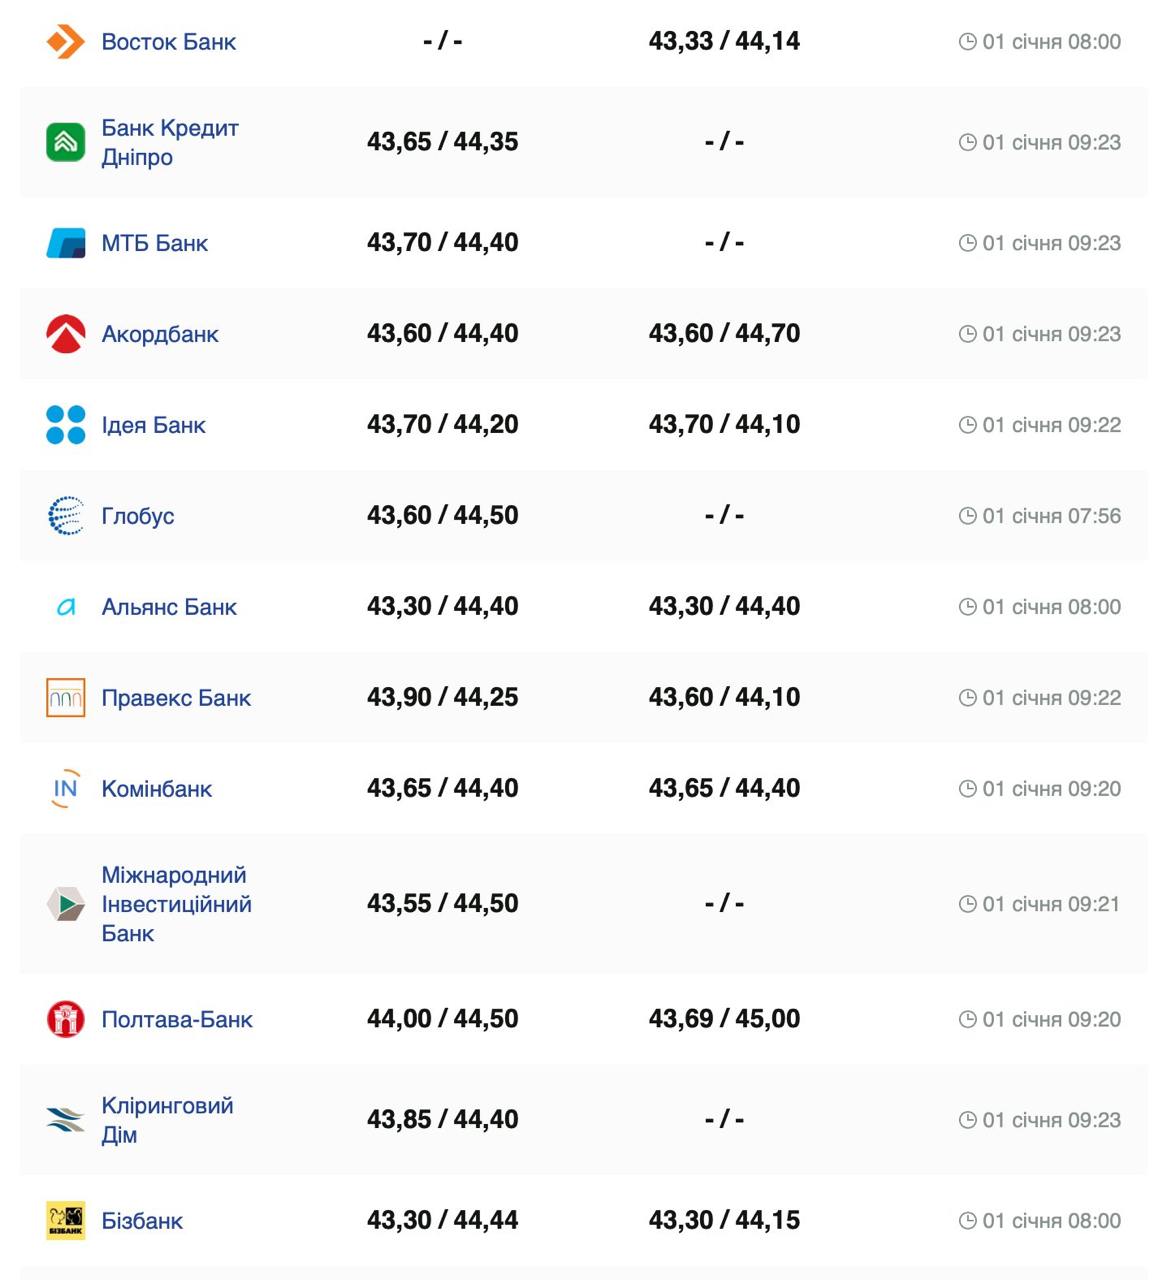Screen dimensions: 1154x1280
Task: Open the Альянс Банк link
Action: point(169,607)
